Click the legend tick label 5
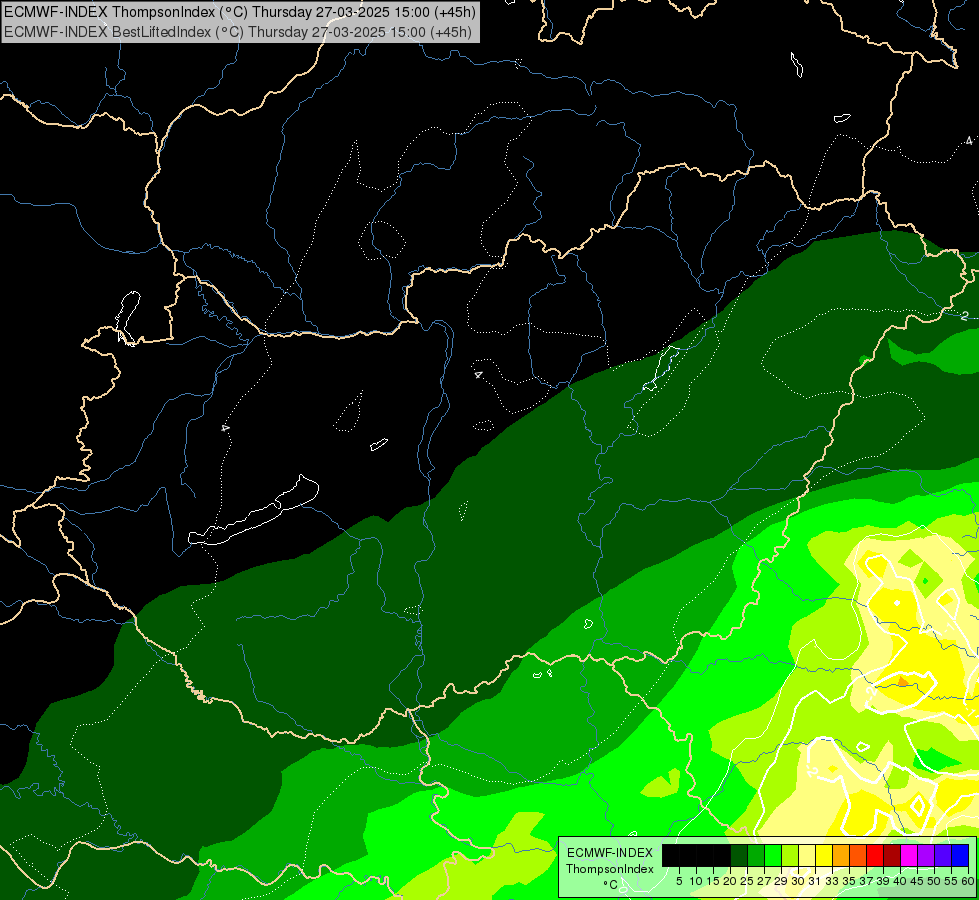Screen dimensions: 979x900 click(679, 881)
